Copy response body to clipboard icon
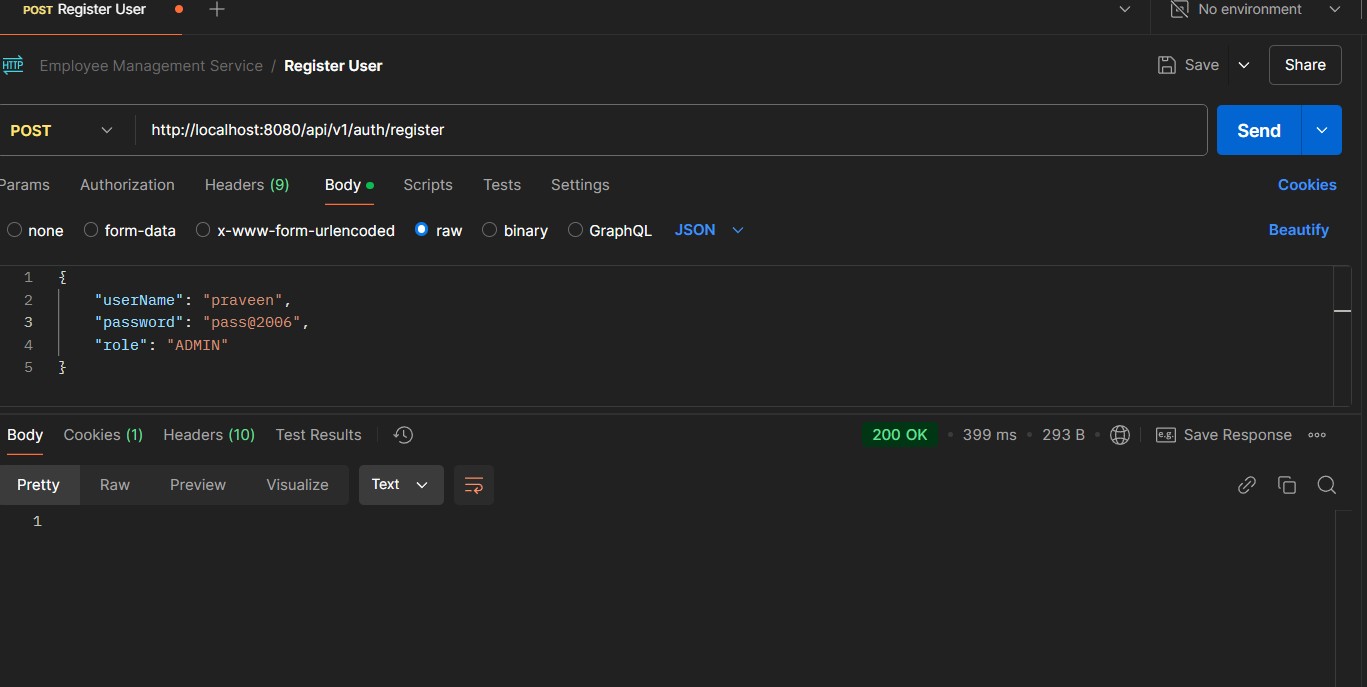Viewport: 1367px width, 687px height. tap(1287, 485)
